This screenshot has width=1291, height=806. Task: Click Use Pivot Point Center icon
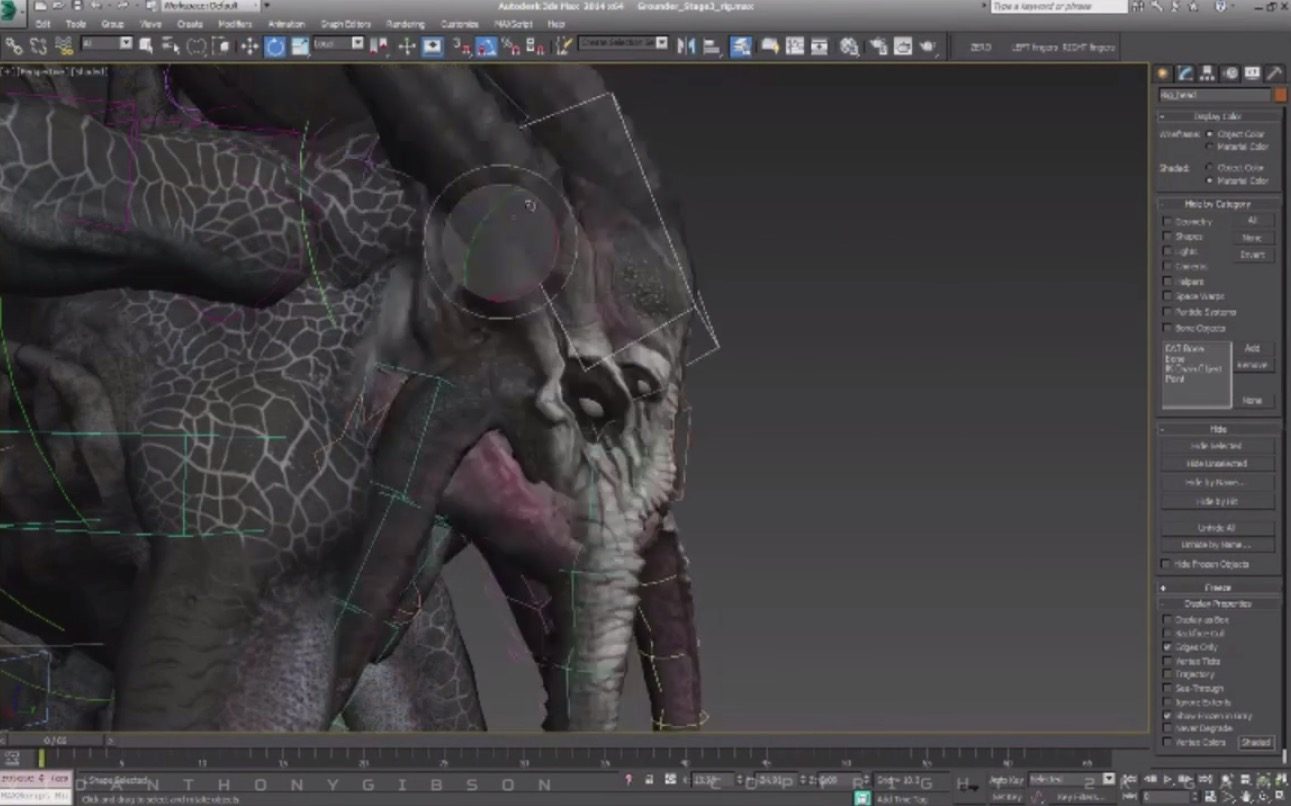(380, 46)
